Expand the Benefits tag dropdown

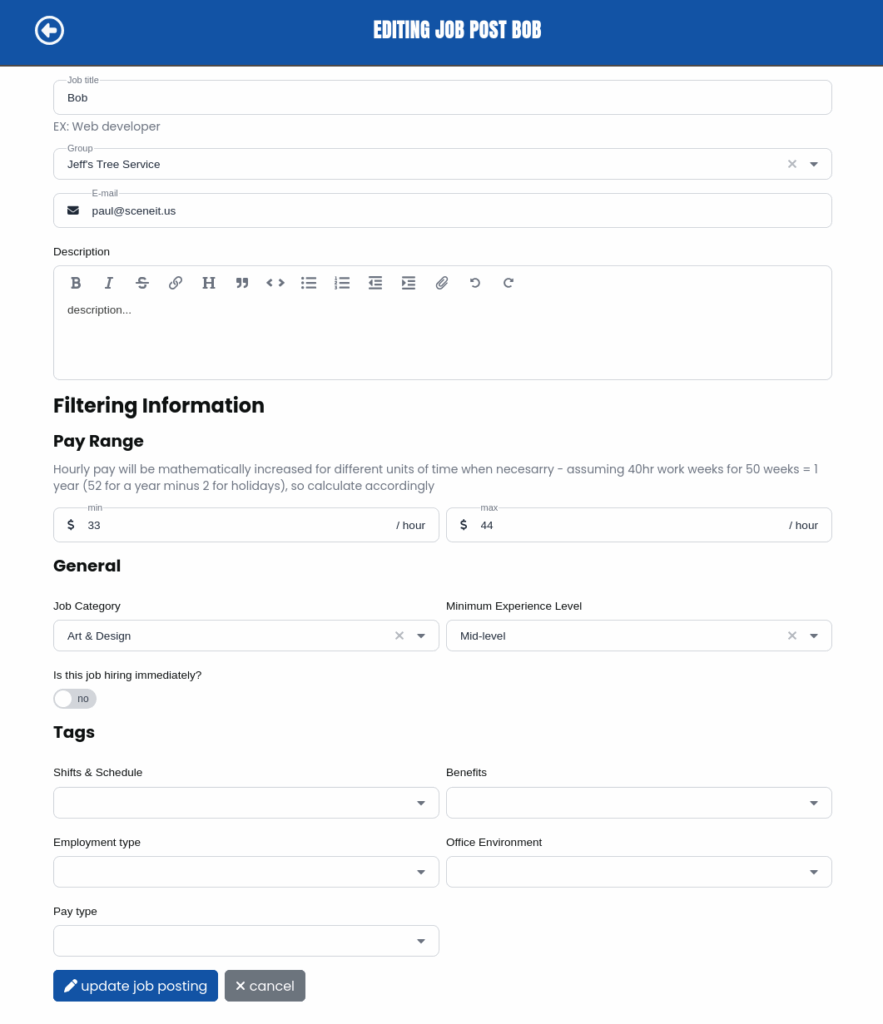[x=638, y=803]
